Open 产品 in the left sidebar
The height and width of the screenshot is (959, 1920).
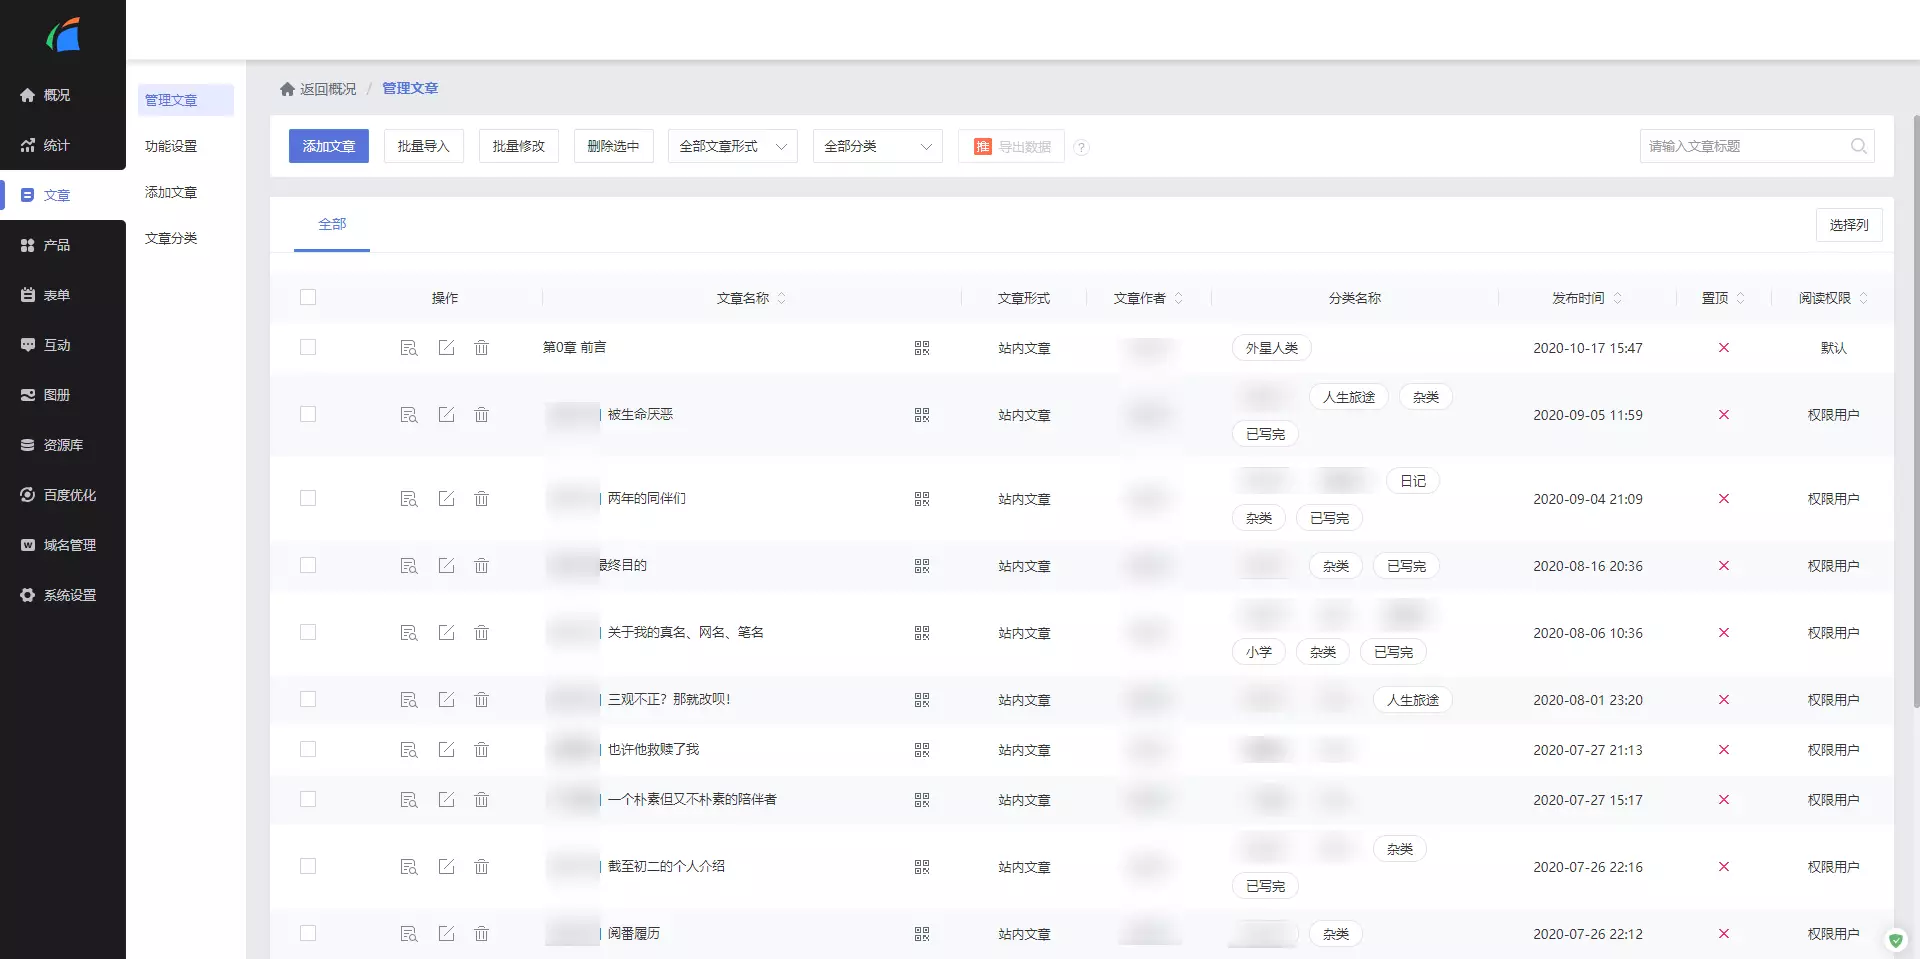57,245
